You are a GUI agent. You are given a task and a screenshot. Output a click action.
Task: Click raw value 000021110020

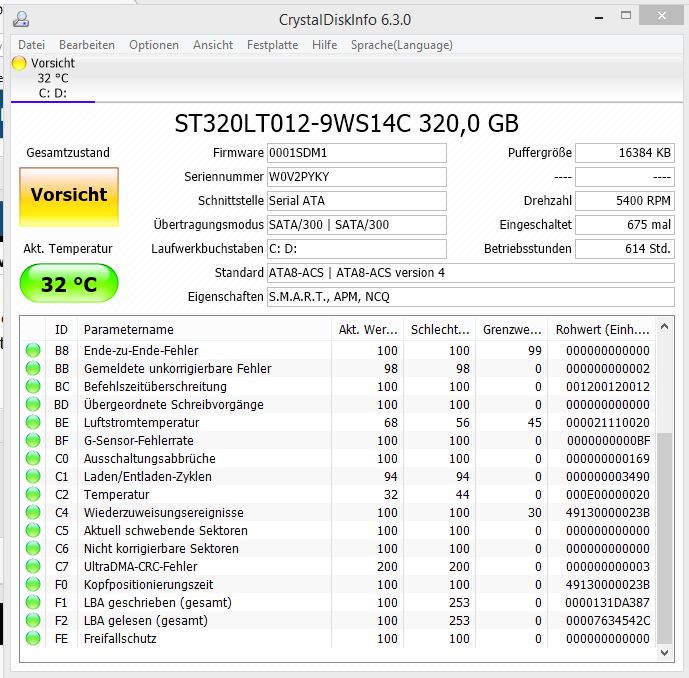click(x=608, y=423)
